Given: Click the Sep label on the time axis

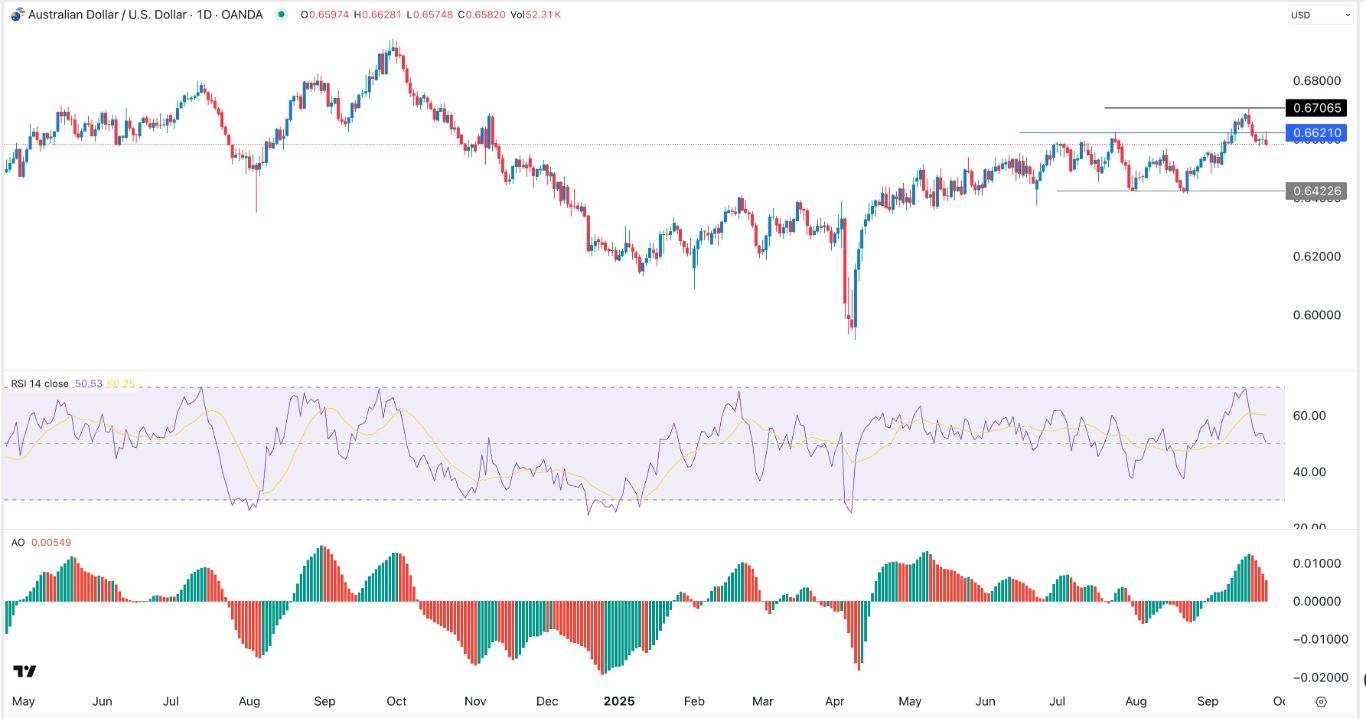Looking at the screenshot, I should click(x=1208, y=702).
